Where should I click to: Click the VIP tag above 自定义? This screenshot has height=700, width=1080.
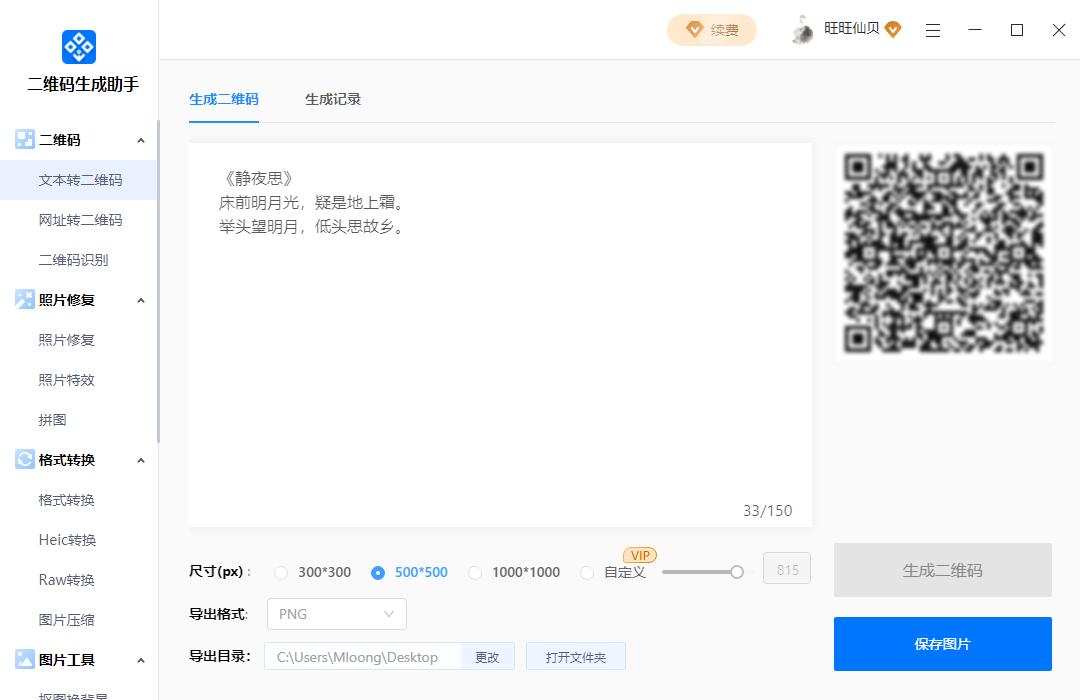tap(640, 555)
